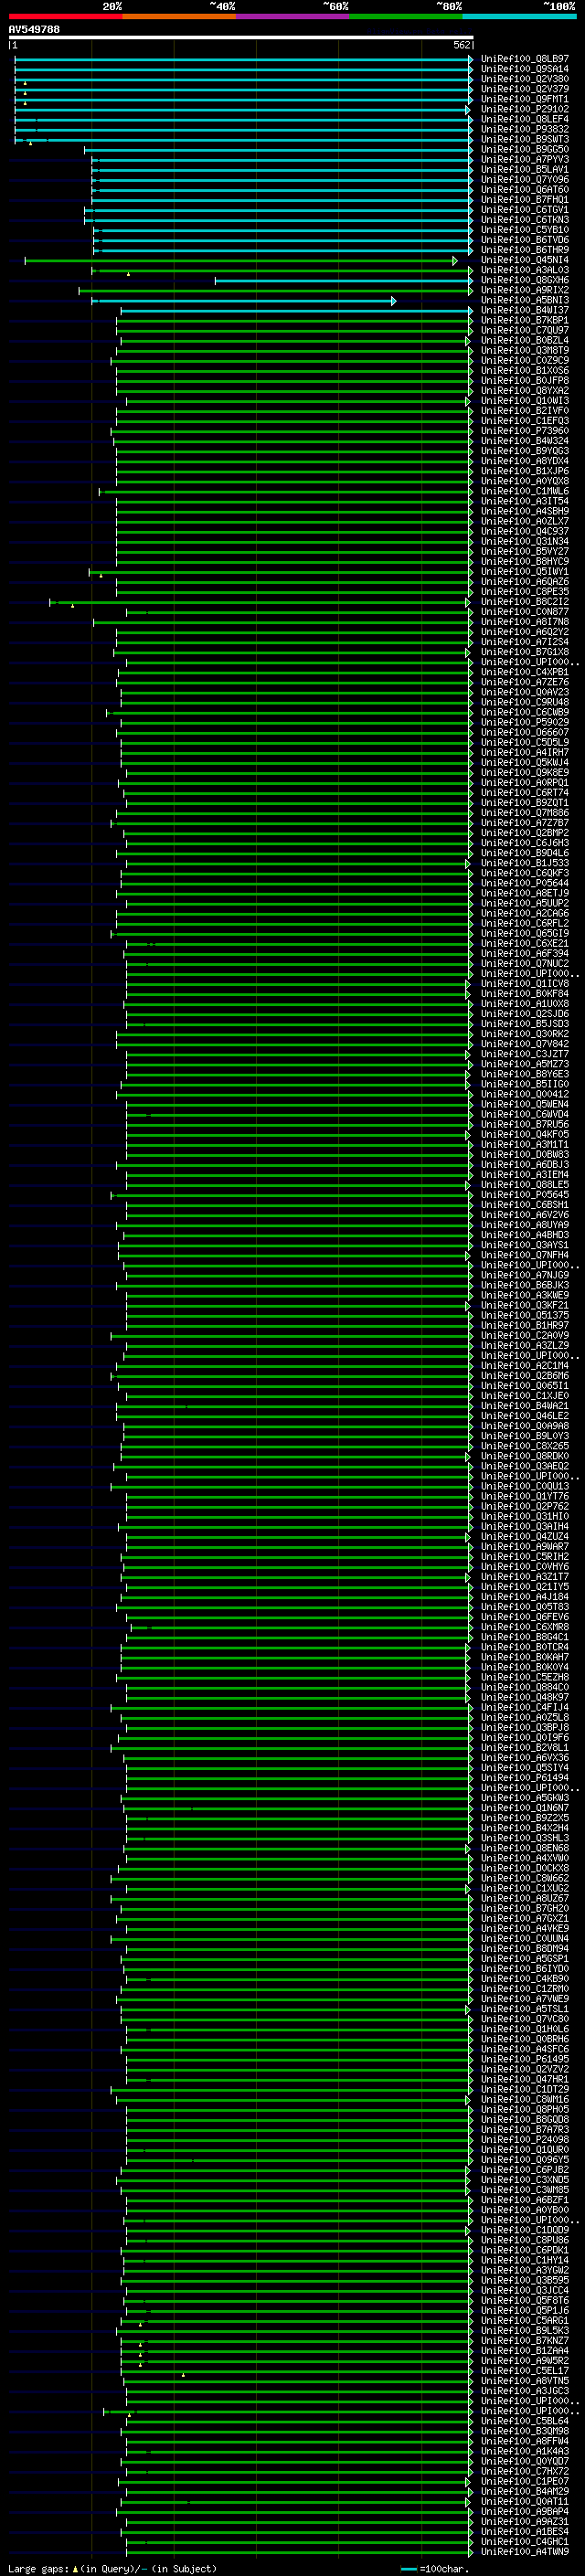Select the UniRef100_A4TWN9 label
Image resolution: width=585 pixels, height=2576 pixels.
click(524, 2552)
